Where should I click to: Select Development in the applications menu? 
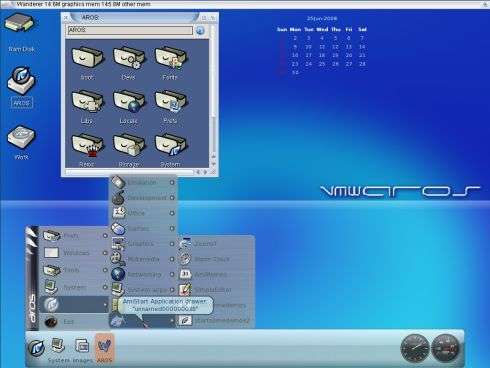coord(143,198)
